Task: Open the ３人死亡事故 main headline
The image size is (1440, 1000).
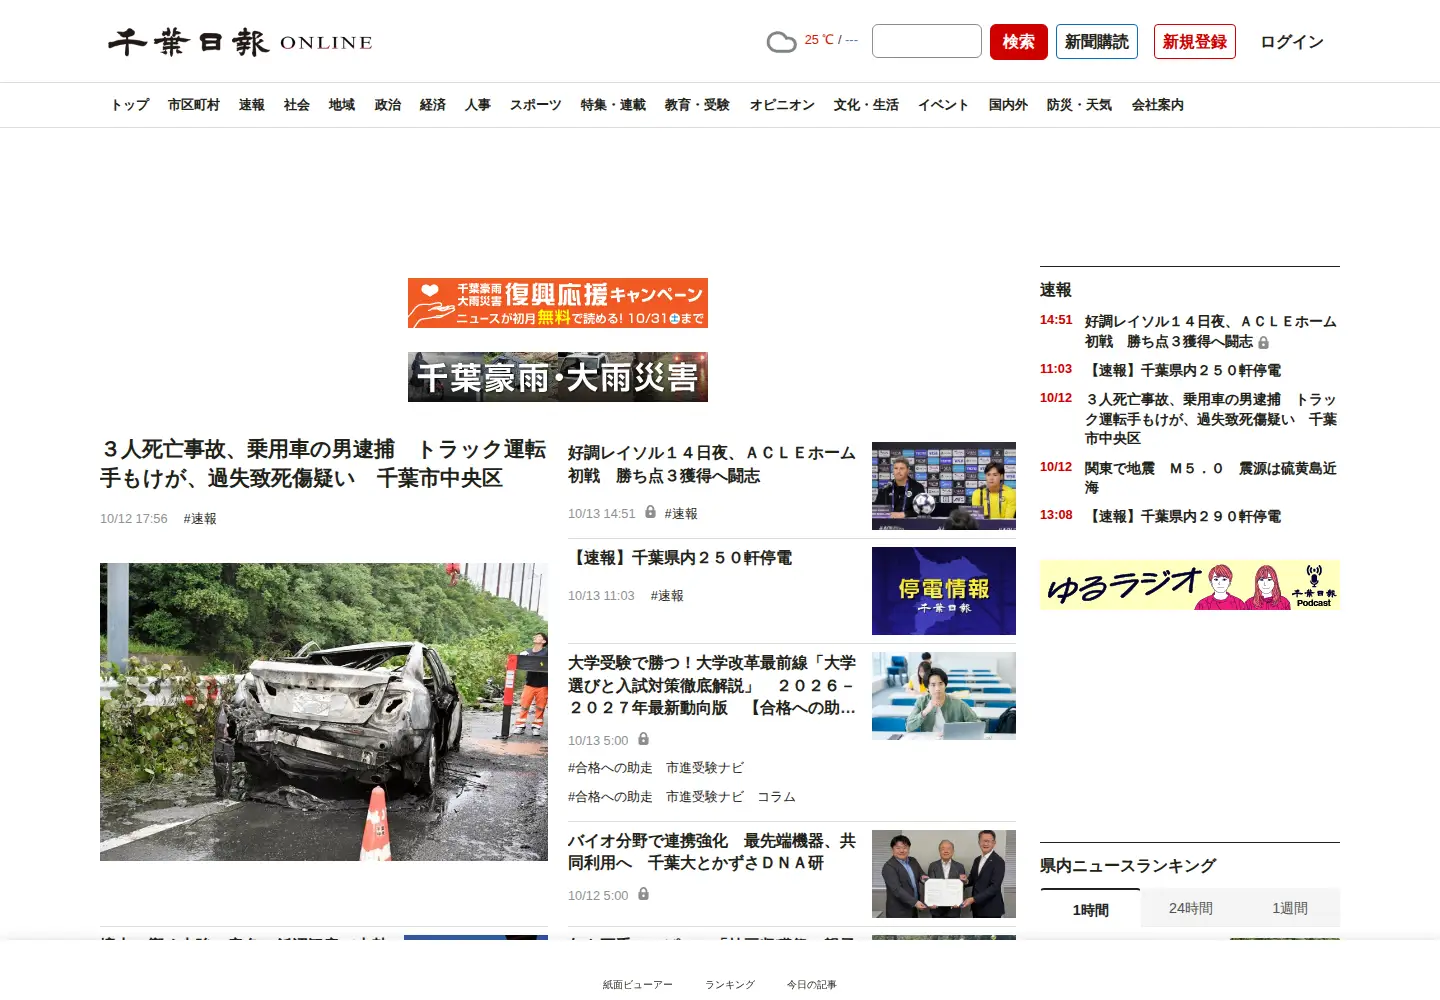Action: tap(323, 463)
